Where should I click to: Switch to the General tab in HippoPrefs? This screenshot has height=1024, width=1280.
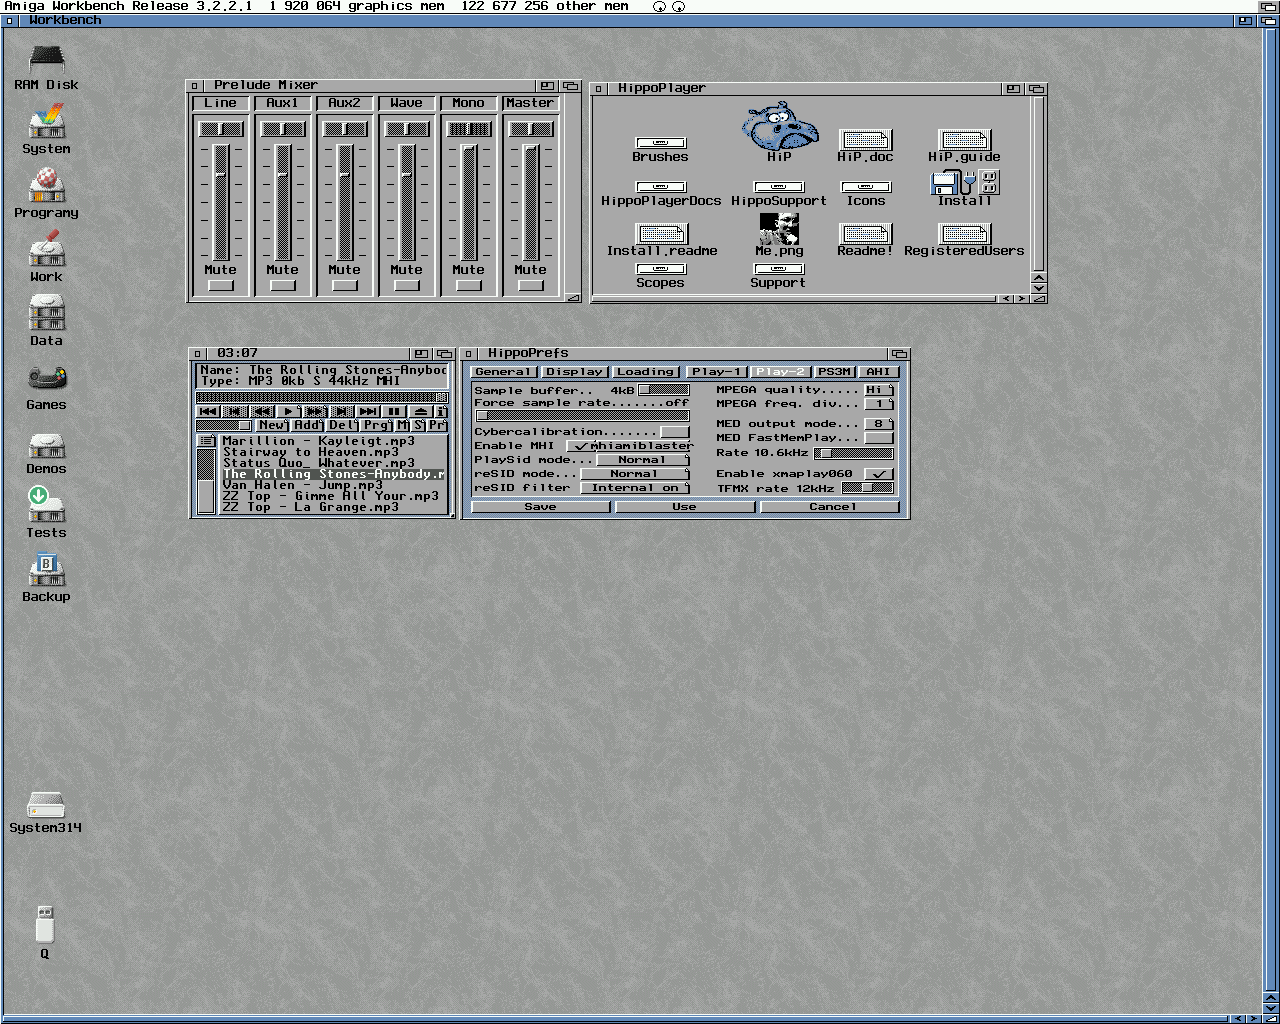click(x=503, y=372)
